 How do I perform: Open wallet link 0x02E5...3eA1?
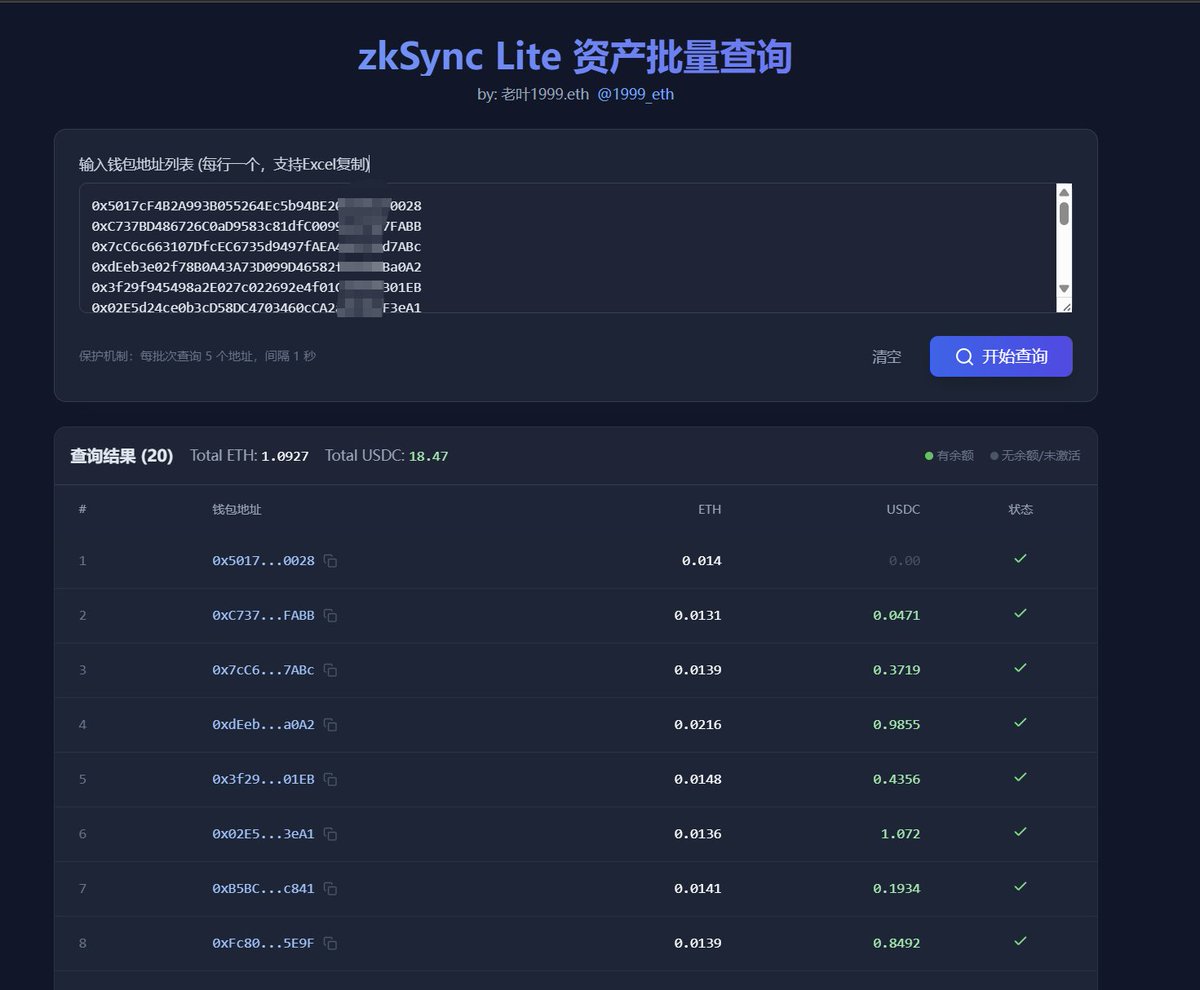click(263, 834)
